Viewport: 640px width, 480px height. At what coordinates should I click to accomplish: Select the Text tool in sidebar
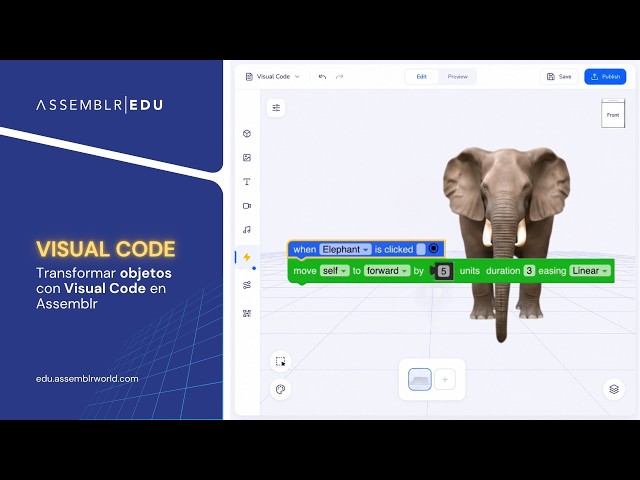tap(247, 182)
